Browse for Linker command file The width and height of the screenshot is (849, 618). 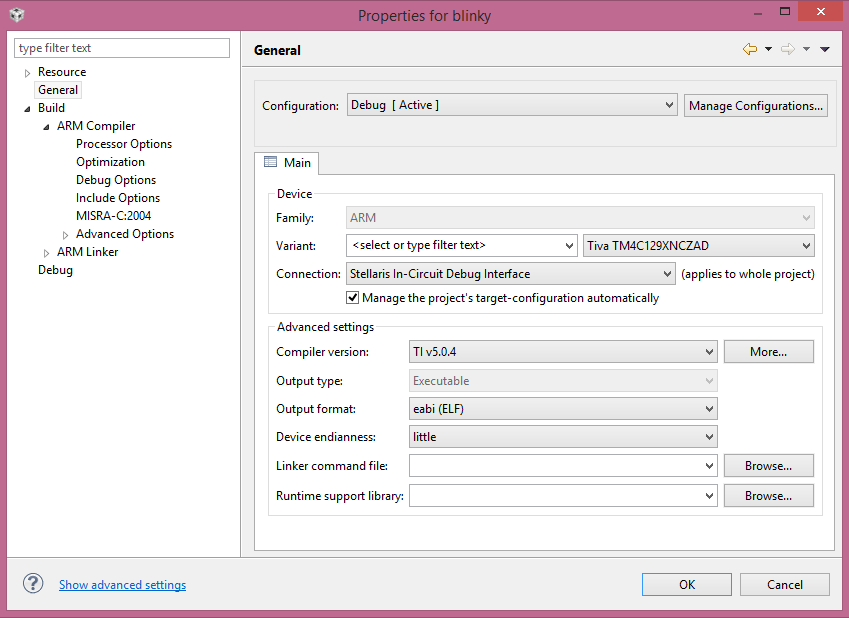[768, 465]
